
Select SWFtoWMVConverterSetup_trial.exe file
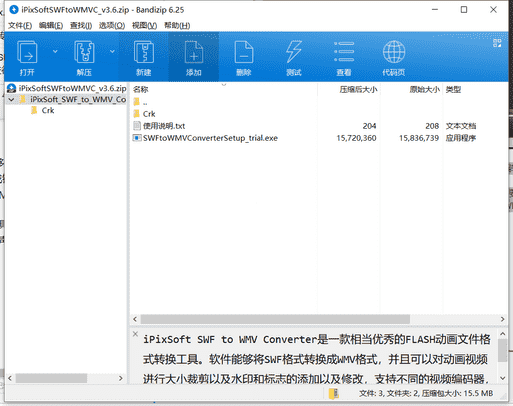205,138
